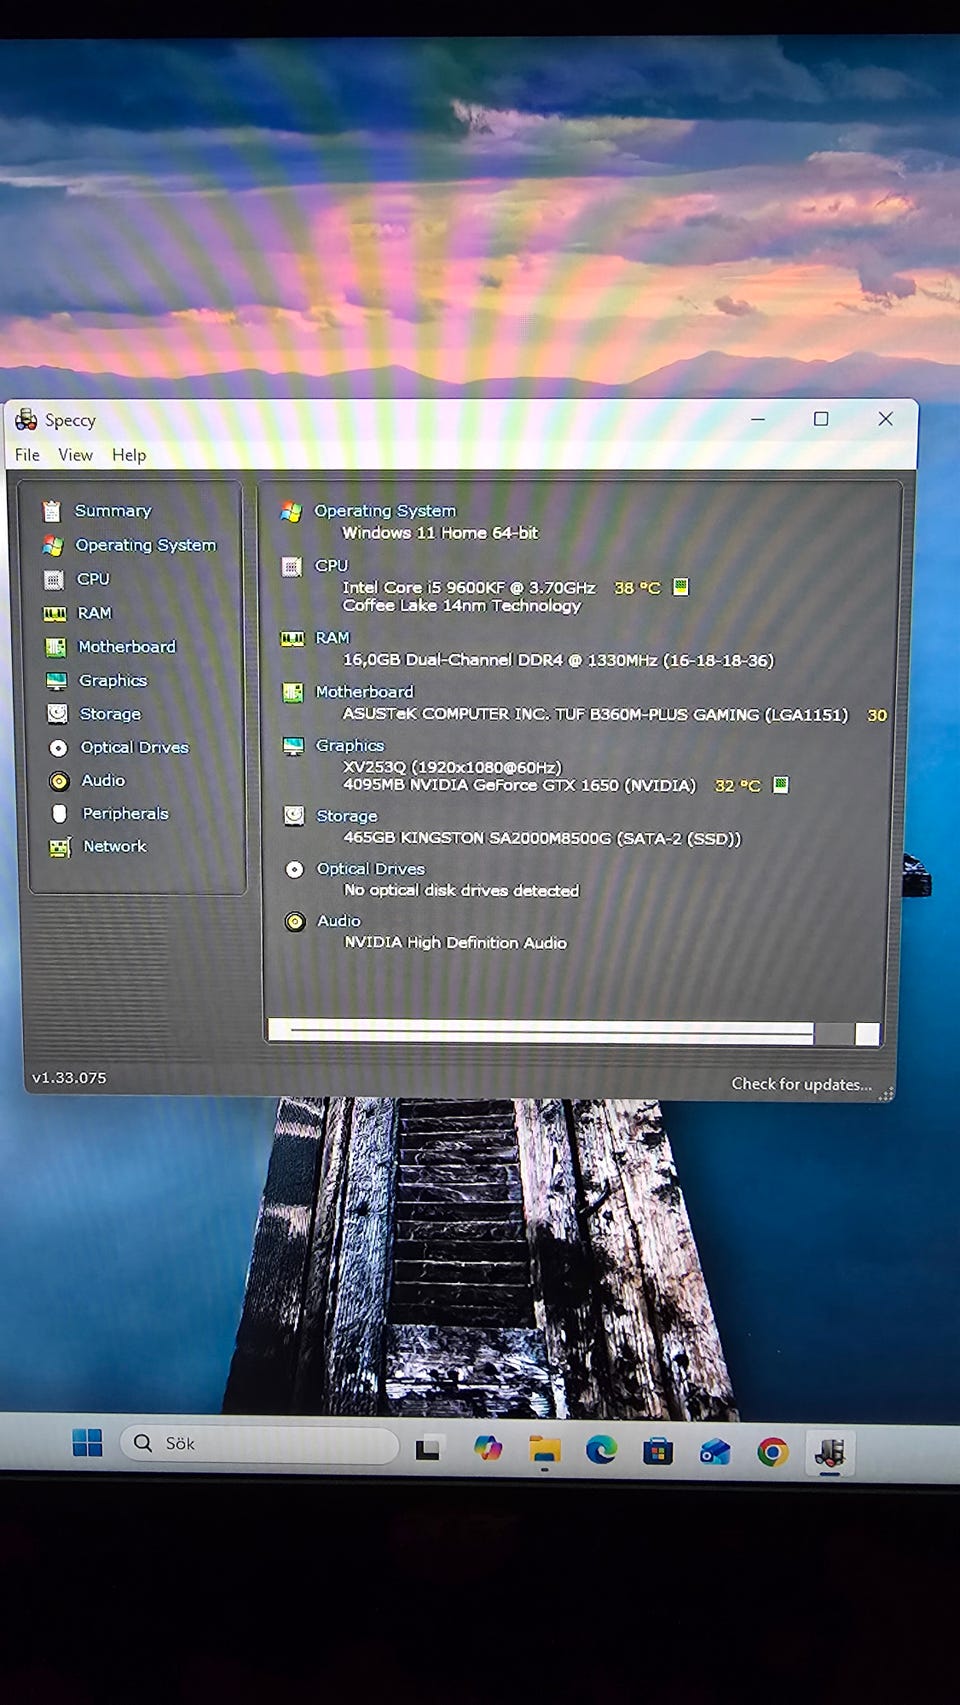This screenshot has height=1705, width=960.
Task: Open the Audio heading in summary
Action: coord(339,921)
